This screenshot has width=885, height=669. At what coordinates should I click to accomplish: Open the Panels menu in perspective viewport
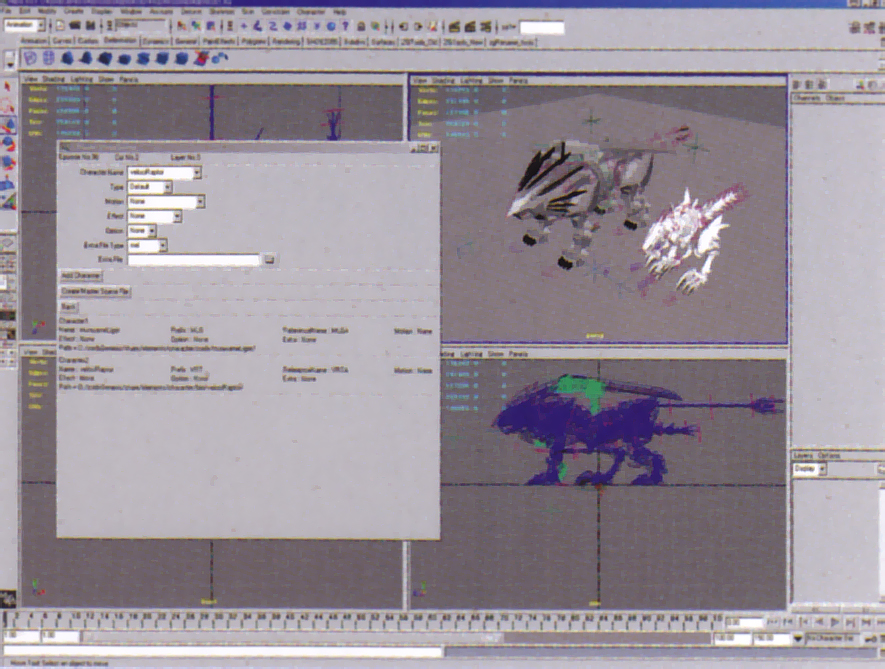[518, 81]
